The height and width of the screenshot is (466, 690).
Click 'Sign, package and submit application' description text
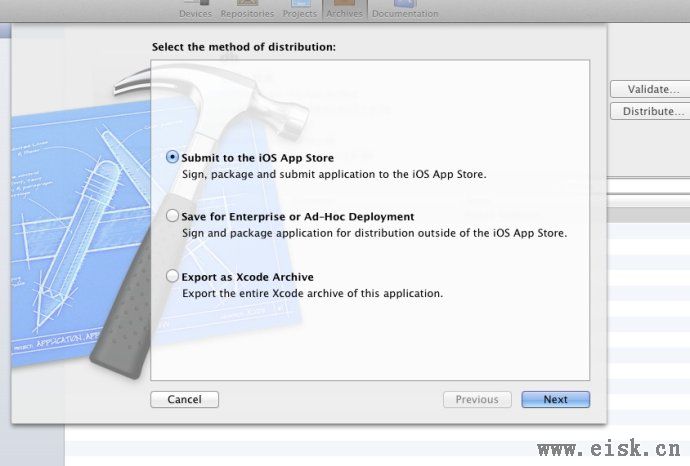coord(334,174)
